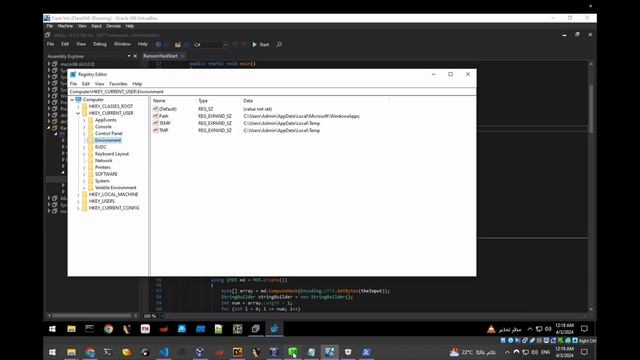The width and height of the screenshot is (640, 360).
Task: Select the mscorlib assembly in Assembly Explorer
Action: 77,64
